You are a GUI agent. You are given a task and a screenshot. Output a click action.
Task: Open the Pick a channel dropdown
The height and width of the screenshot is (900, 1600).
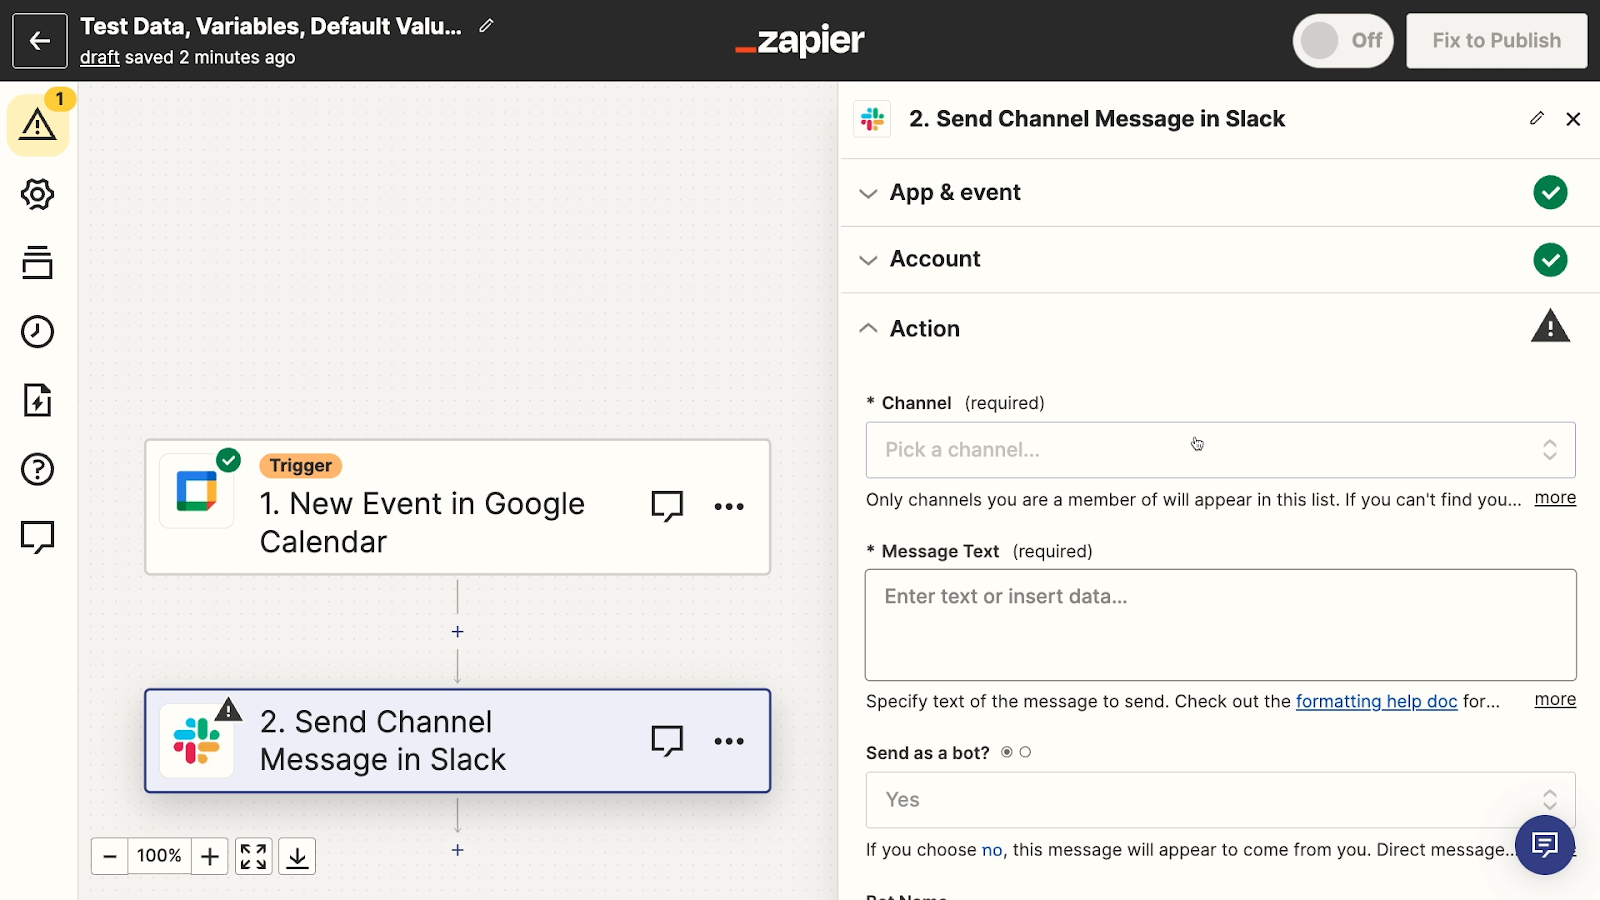pos(1220,450)
